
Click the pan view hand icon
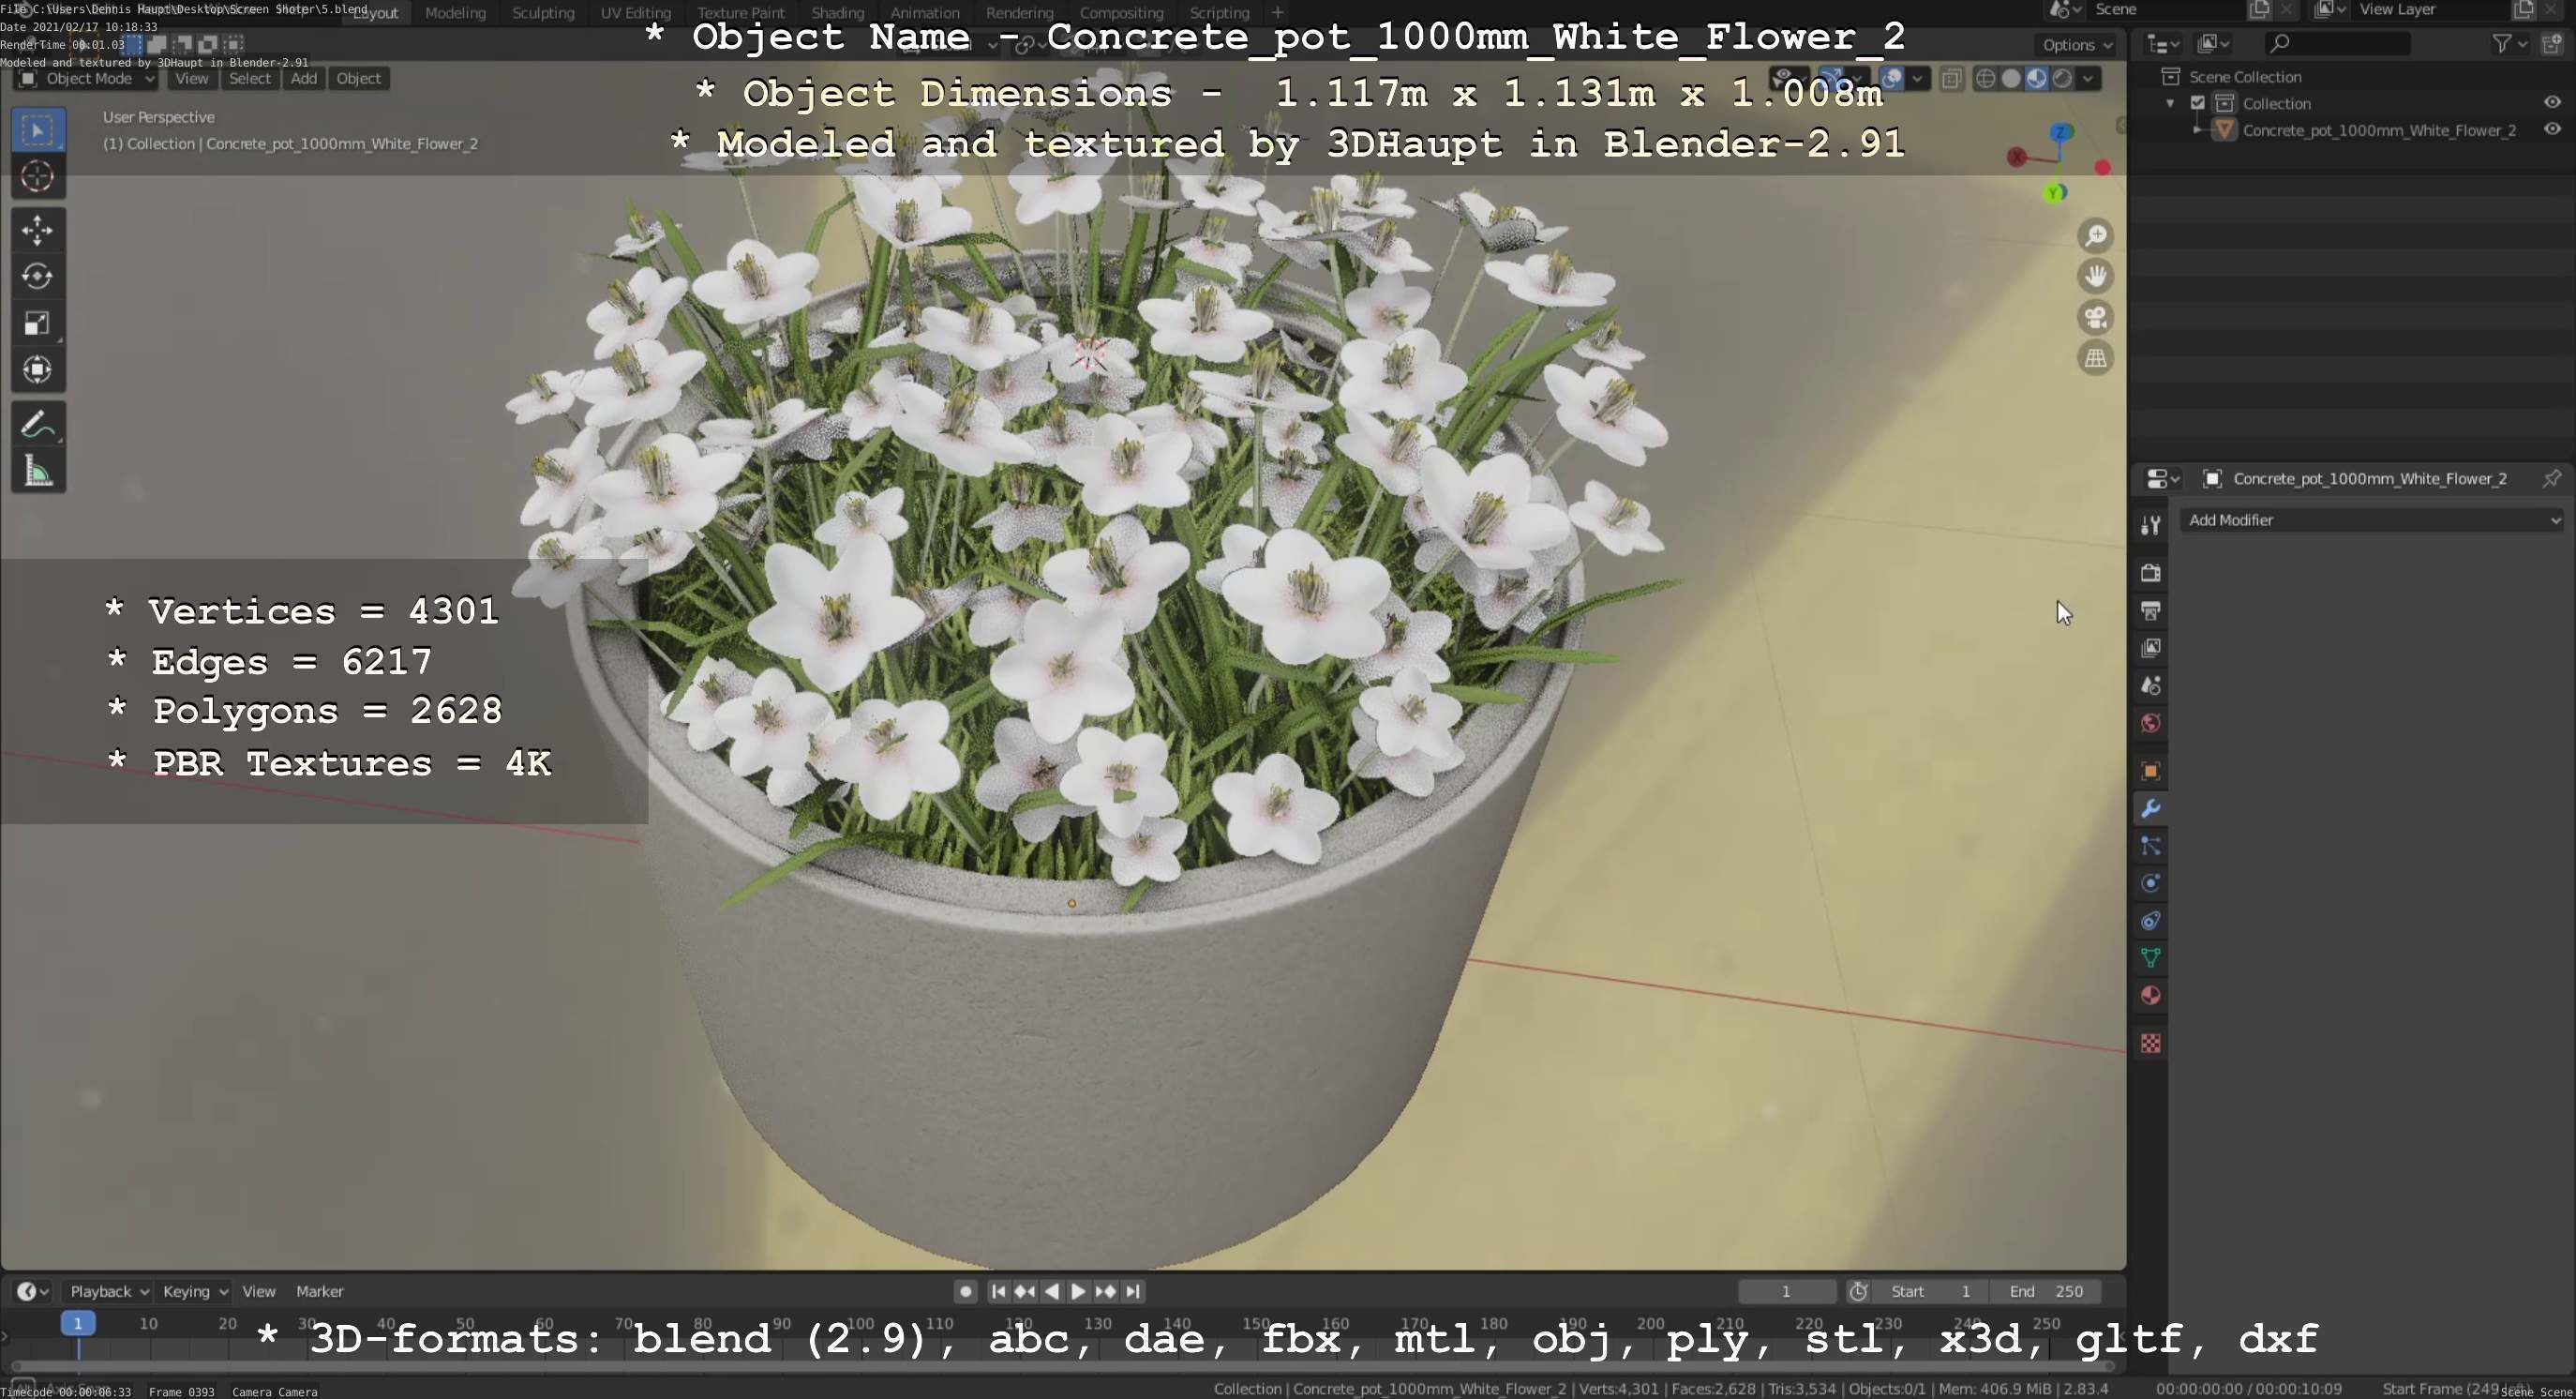click(2095, 276)
